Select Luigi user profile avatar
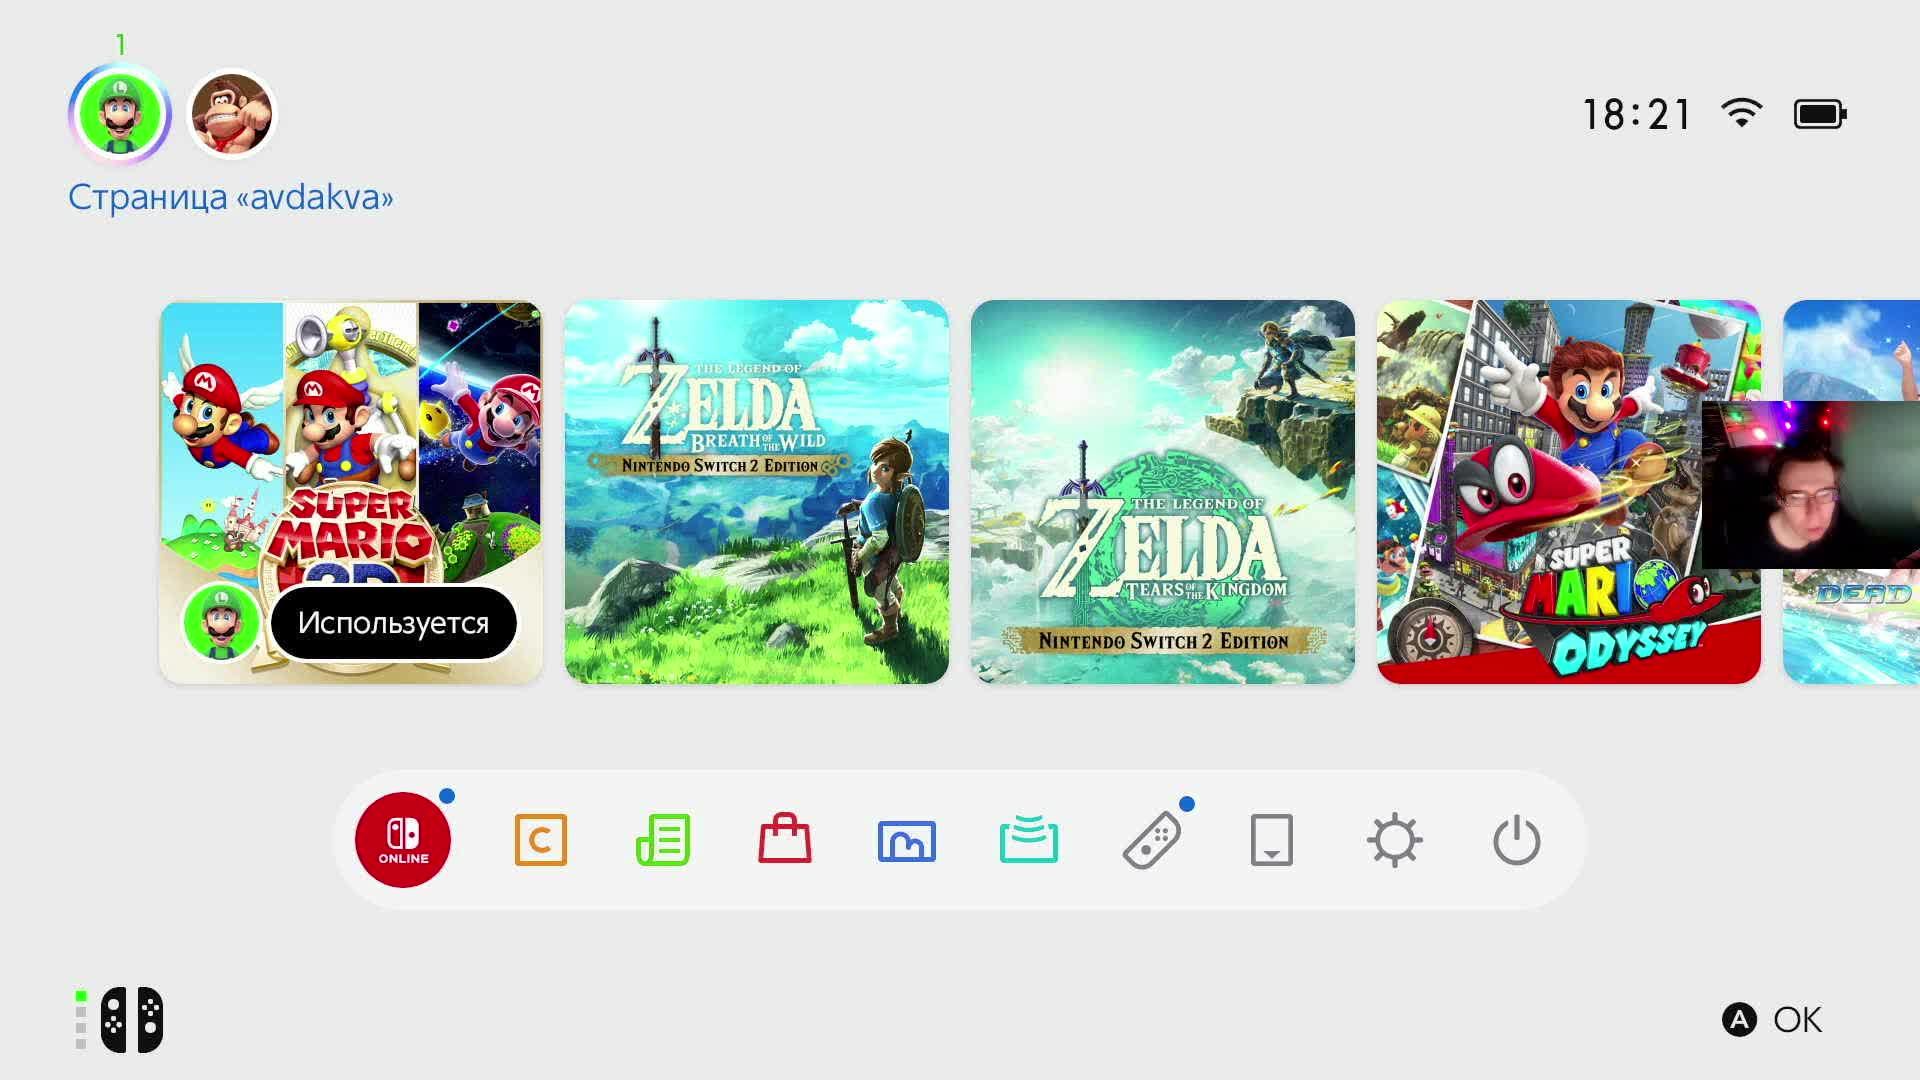This screenshot has width=1920, height=1080. (120, 114)
